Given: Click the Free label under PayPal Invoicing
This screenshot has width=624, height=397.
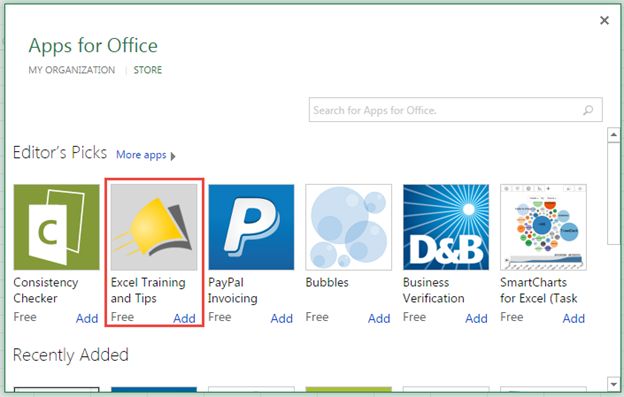Looking at the screenshot, I should pos(220,317).
